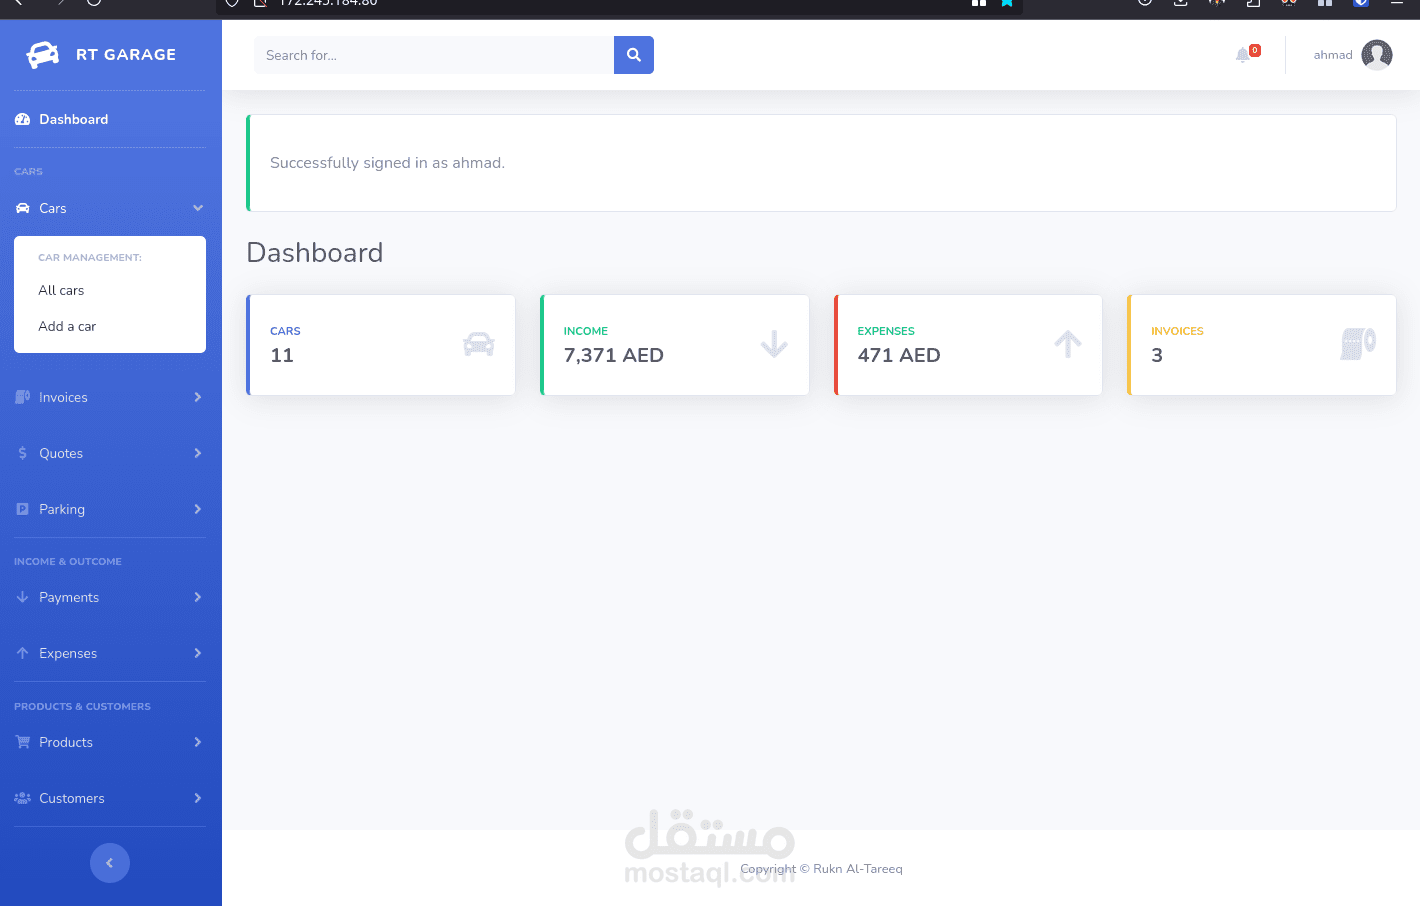The height and width of the screenshot is (906, 1420).
Task: Open the Products sidebar item
Action: (x=110, y=742)
